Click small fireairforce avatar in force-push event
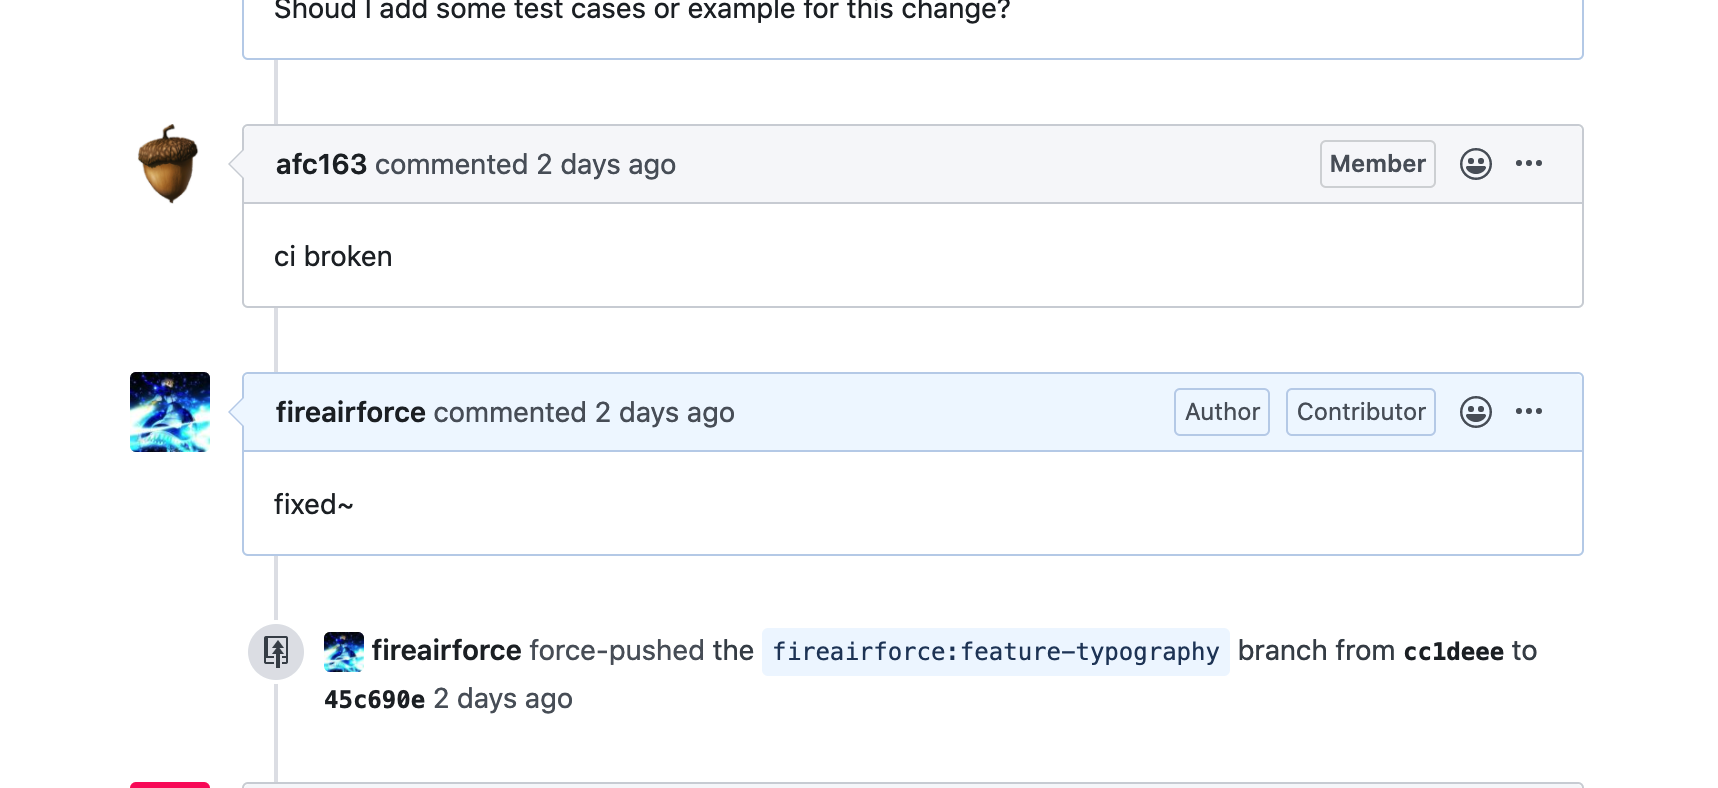 [x=344, y=652]
